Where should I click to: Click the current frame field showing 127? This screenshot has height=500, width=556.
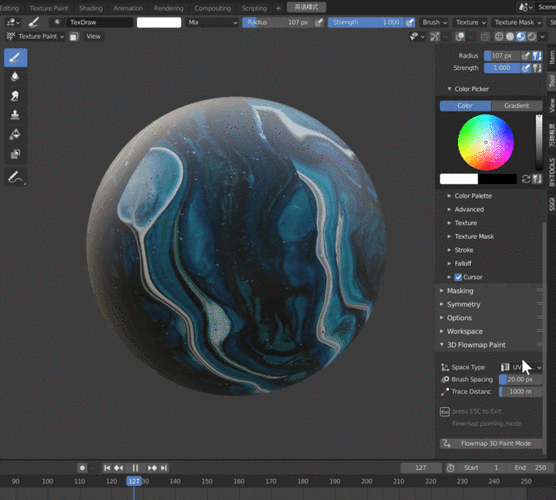pos(421,468)
